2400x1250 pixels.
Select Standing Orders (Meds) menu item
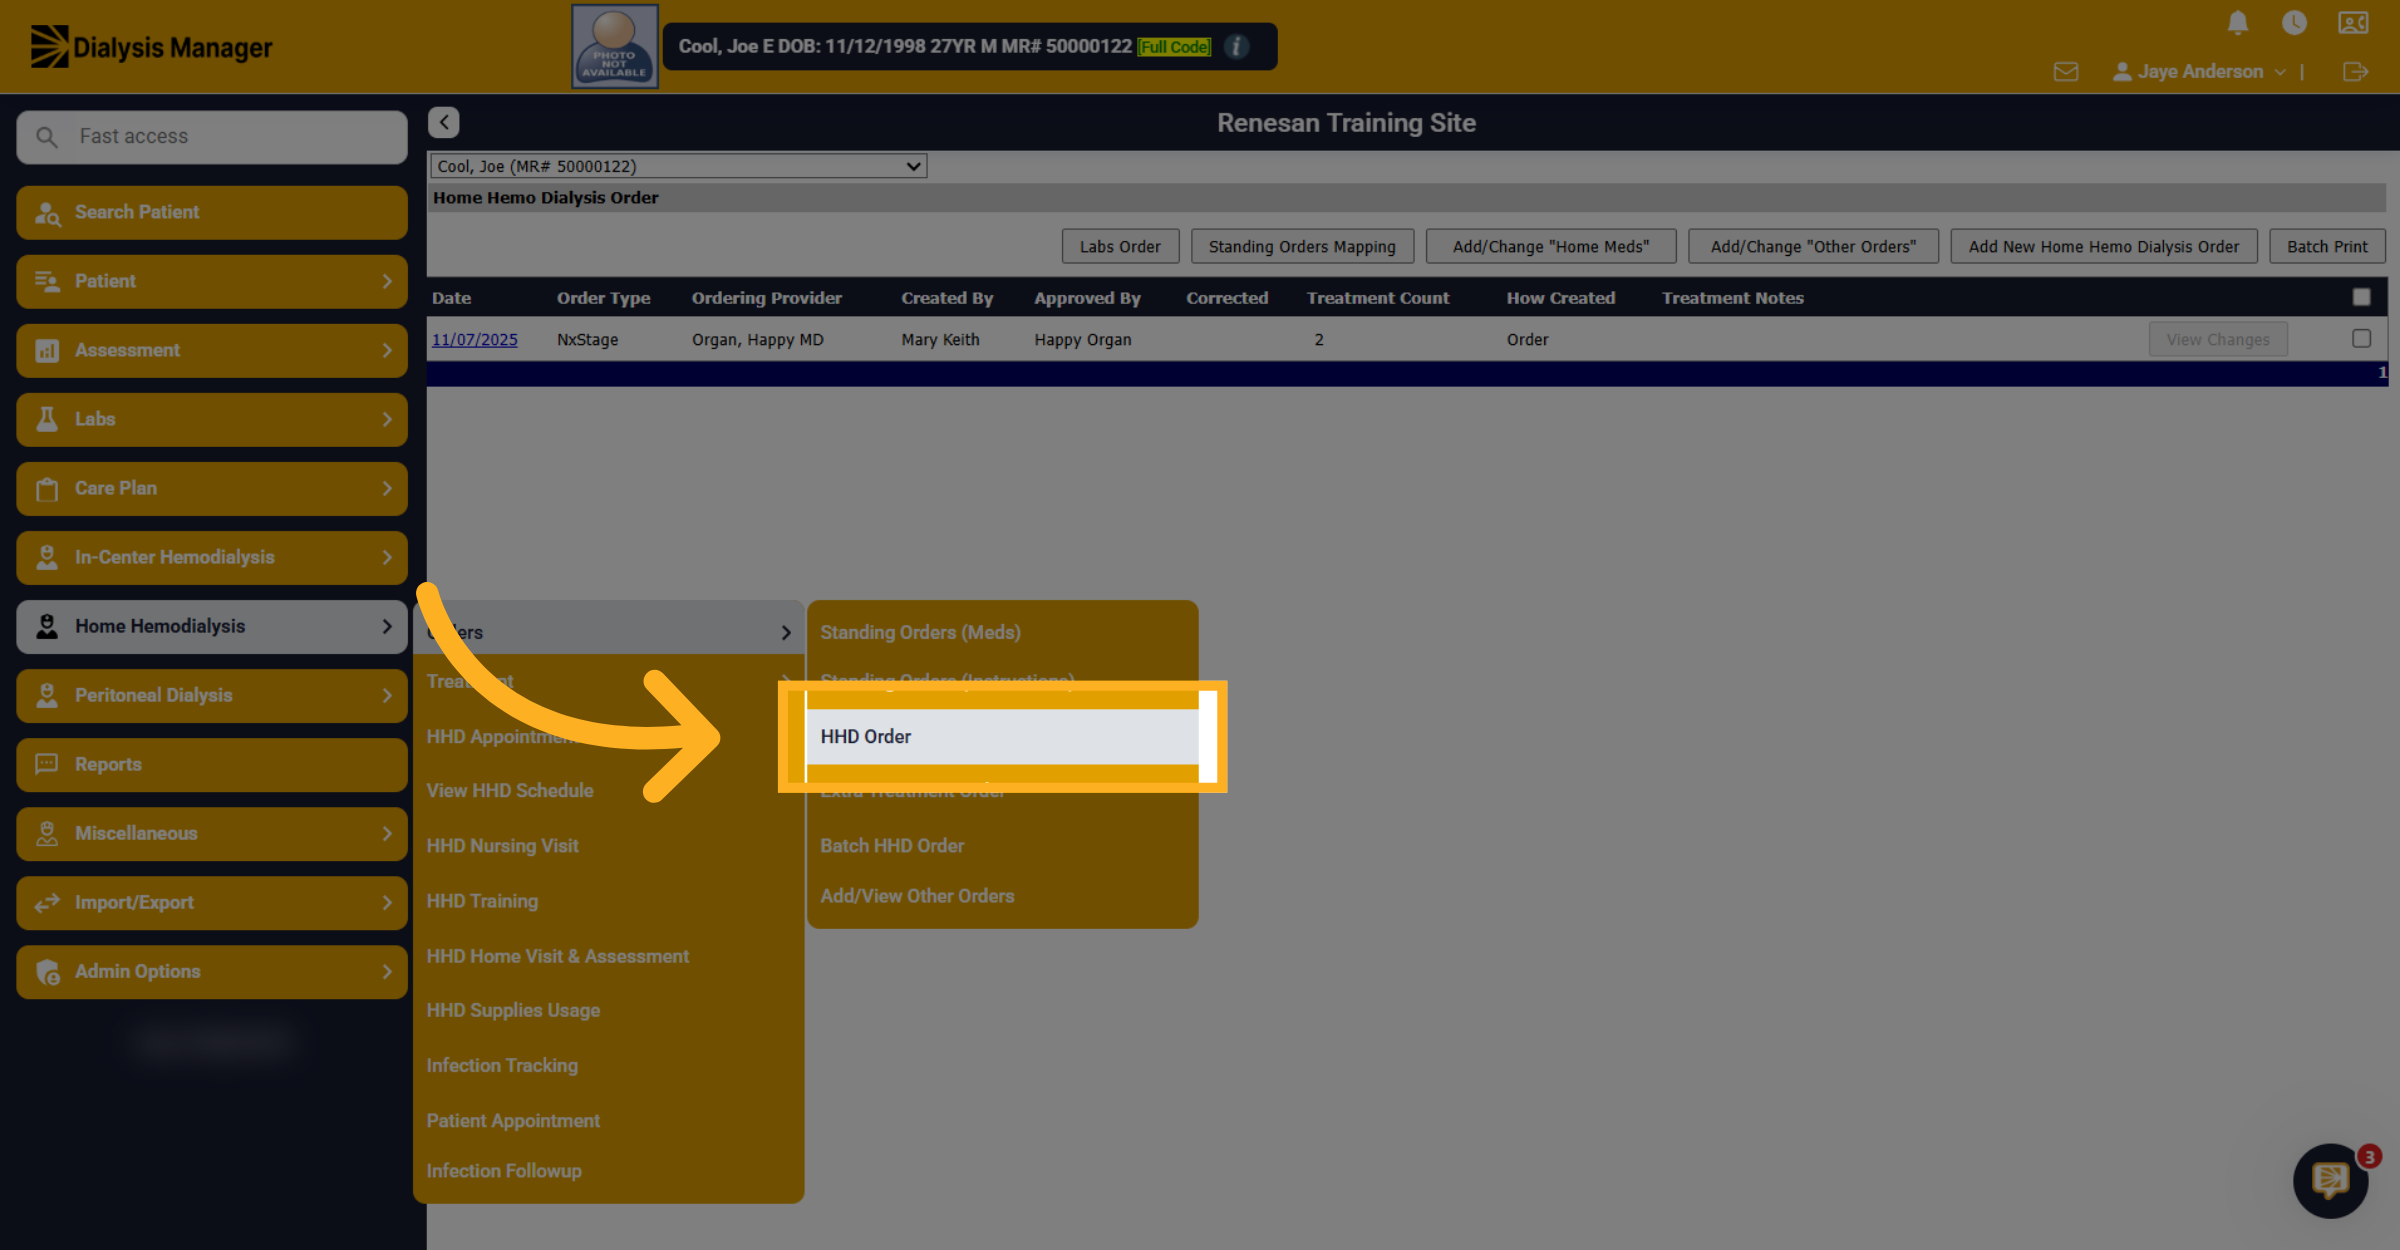point(1003,632)
